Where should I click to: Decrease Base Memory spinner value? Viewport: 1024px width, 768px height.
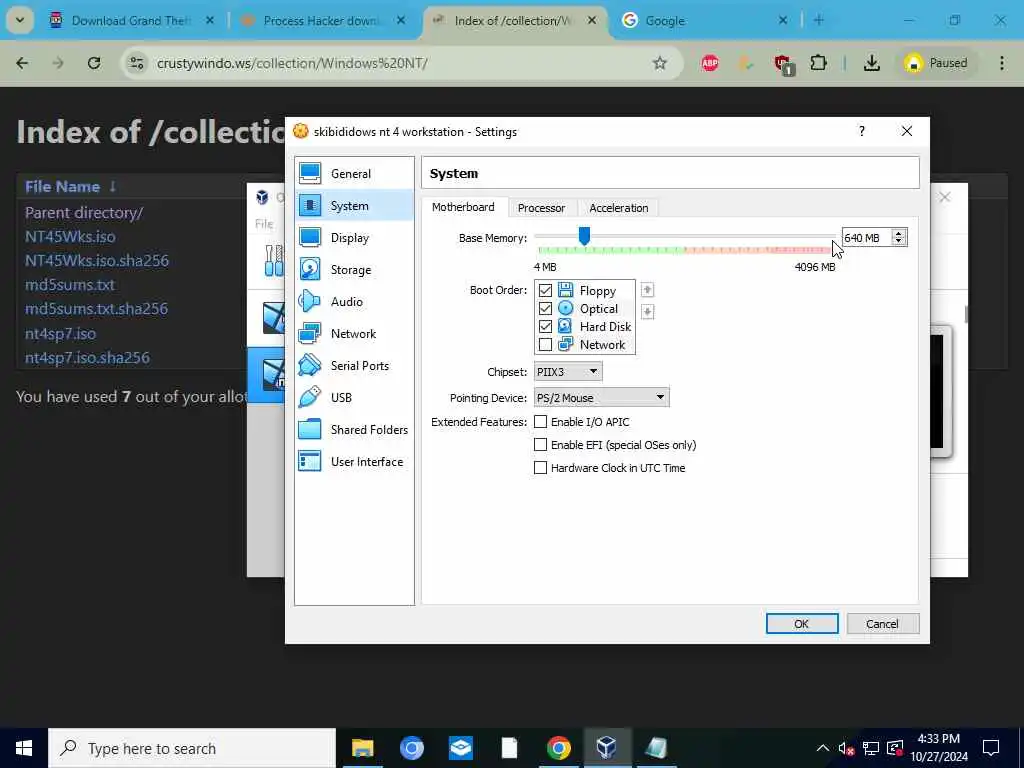coord(899,242)
